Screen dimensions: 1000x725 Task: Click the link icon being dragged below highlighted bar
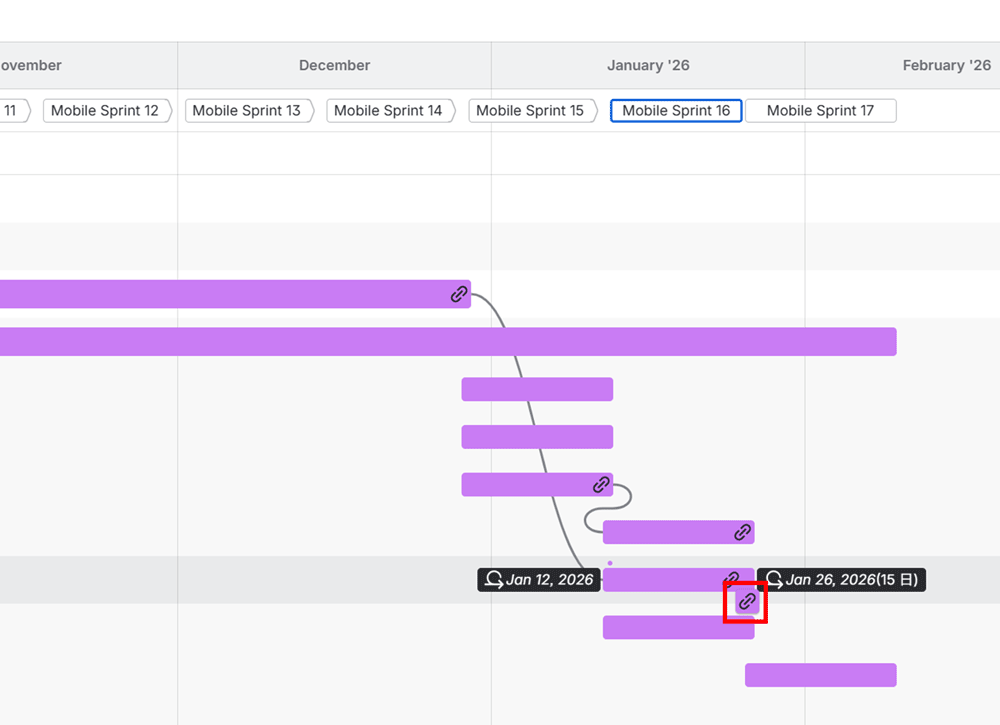point(747,601)
